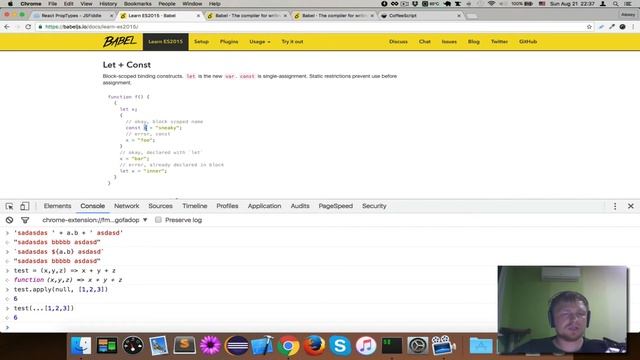This screenshot has width=640, height=360.
Task: Click Try it out link
Action: coord(292,42)
